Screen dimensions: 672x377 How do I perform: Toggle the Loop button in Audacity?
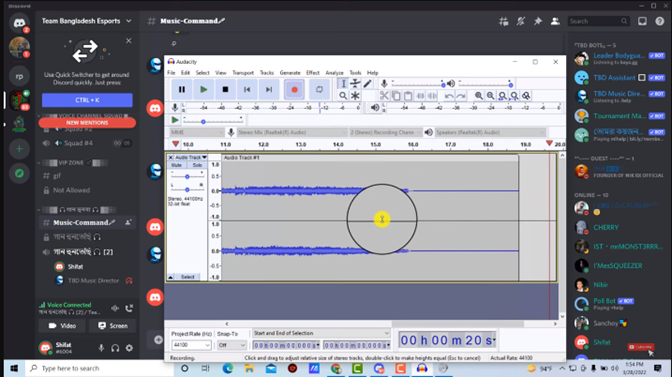(319, 90)
